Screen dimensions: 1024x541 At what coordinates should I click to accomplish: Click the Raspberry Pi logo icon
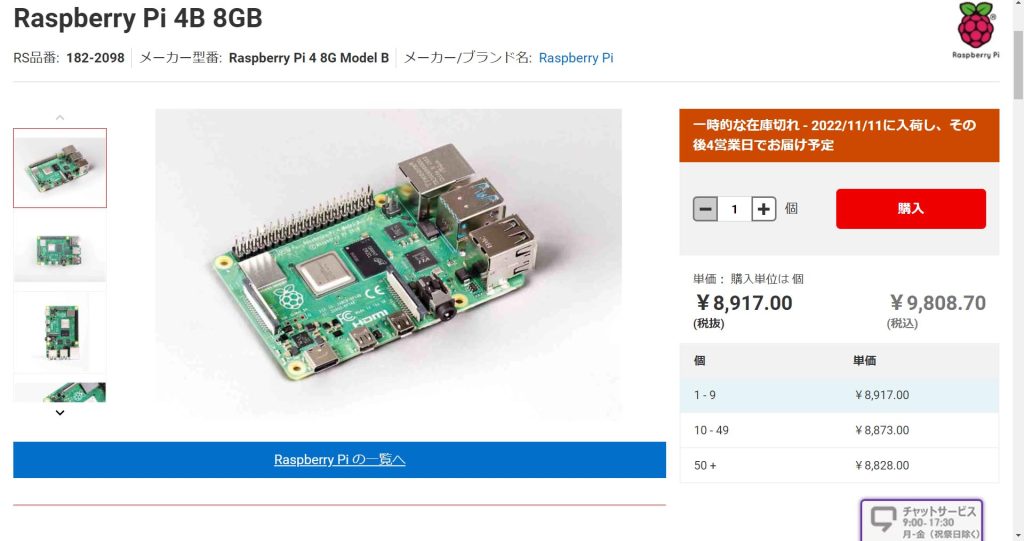[976, 31]
